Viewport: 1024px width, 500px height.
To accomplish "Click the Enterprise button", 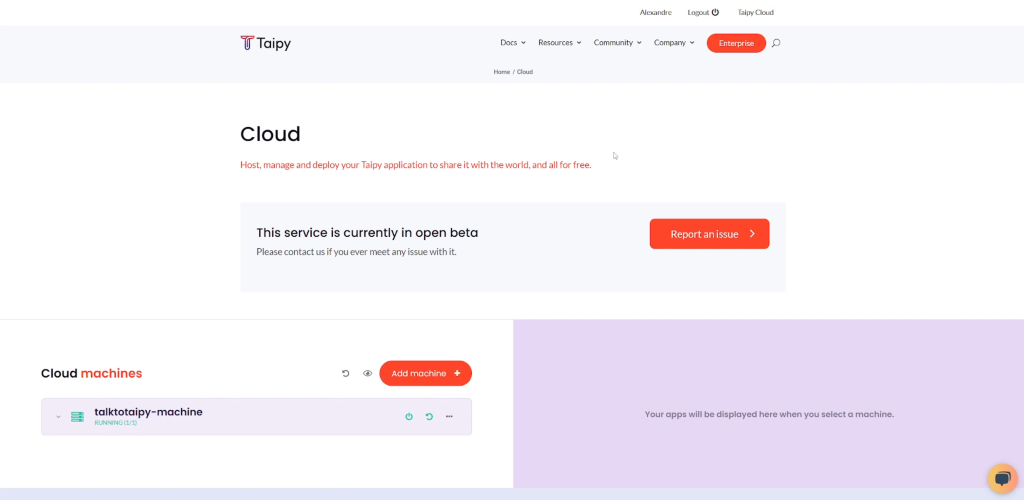I will click(x=736, y=43).
